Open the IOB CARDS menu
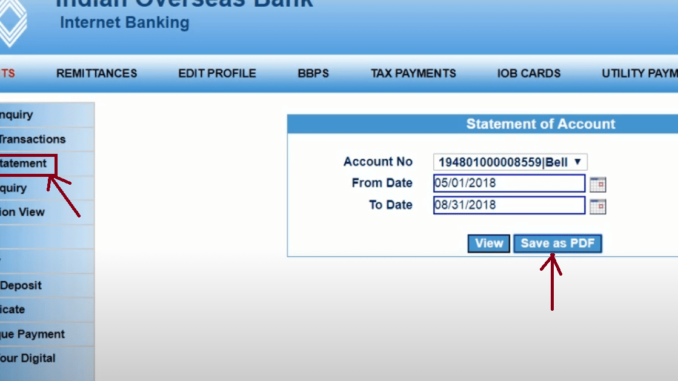678x381 pixels. pos(528,74)
